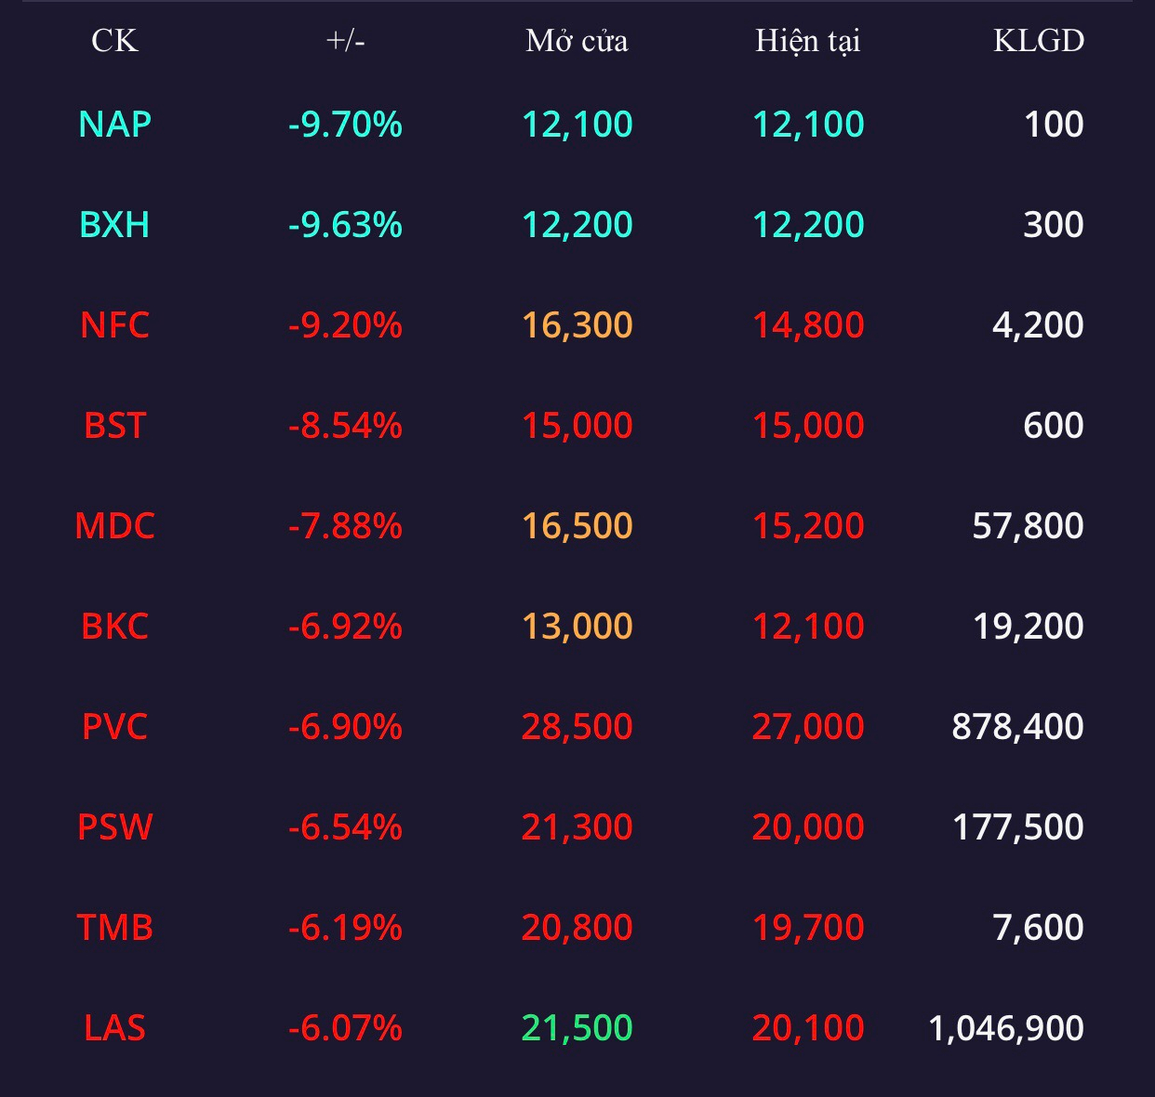Select the MDC stock ticker
Image resolution: width=1155 pixels, height=1097 pixels.
[x=114, y=525]
